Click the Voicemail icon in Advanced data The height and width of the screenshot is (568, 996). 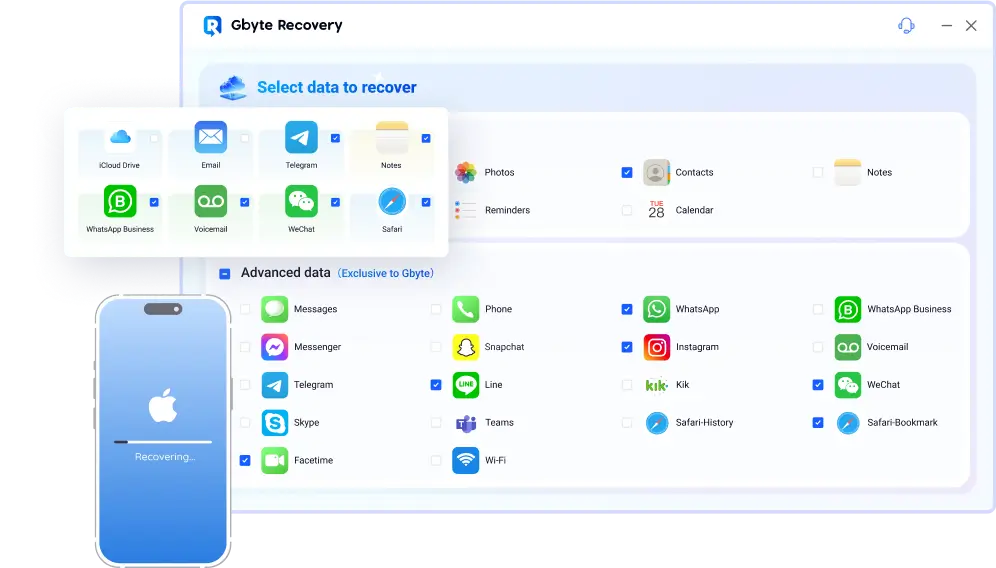(847, 347)
